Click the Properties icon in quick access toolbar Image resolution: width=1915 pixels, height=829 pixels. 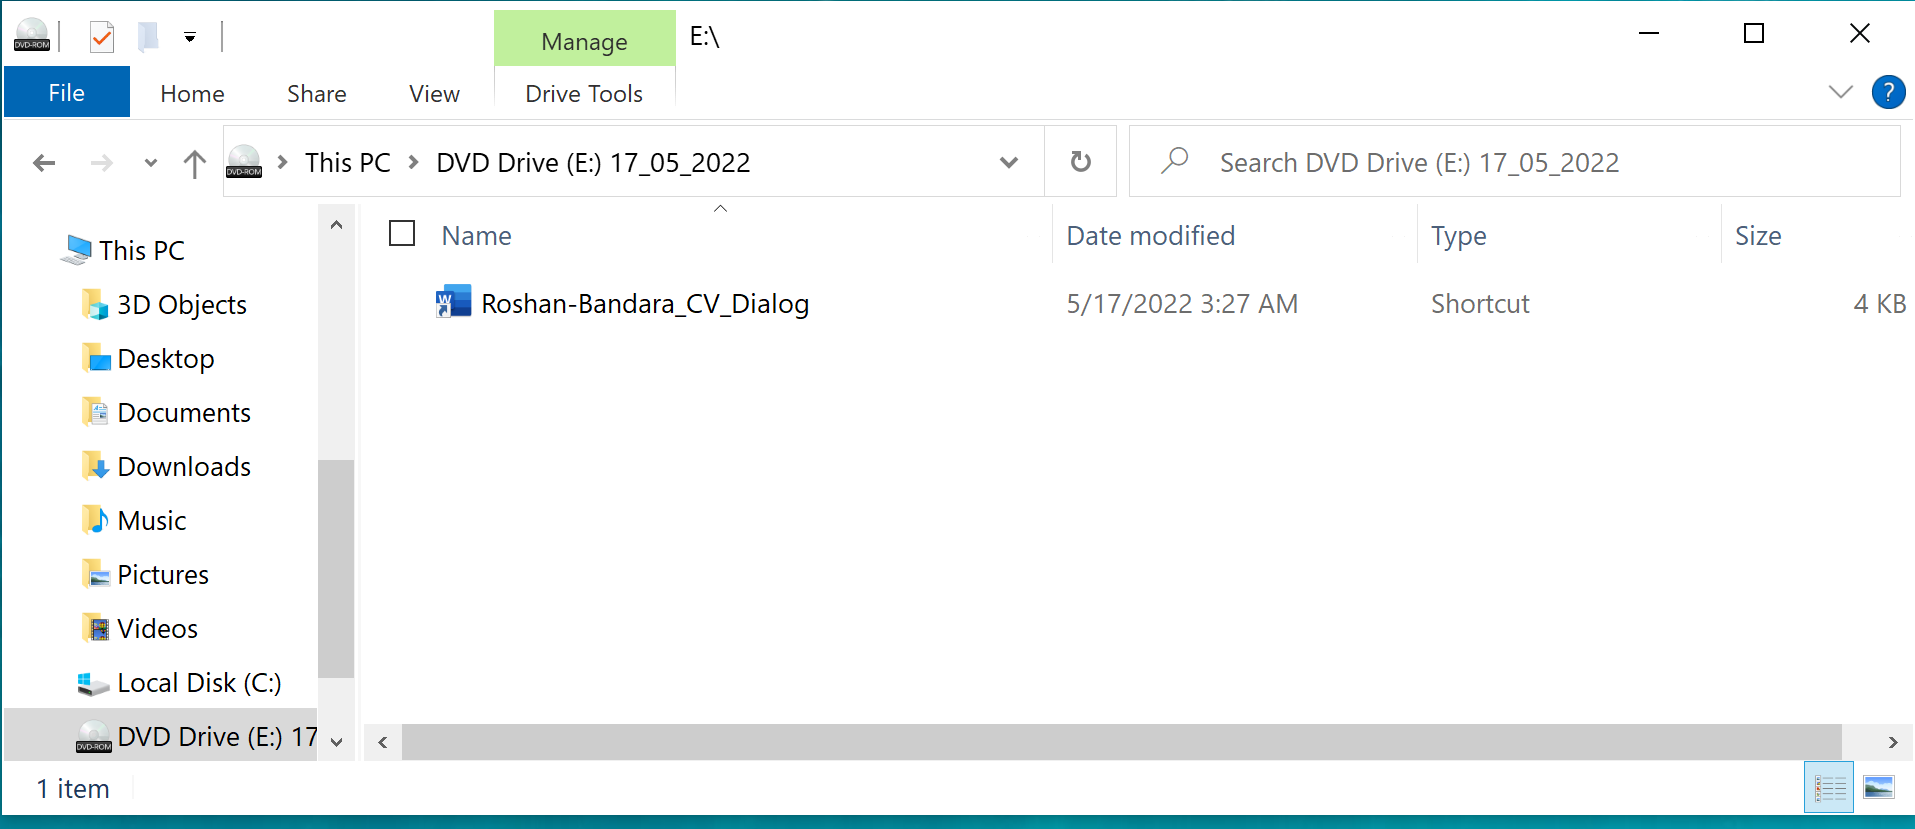point(101,37)
